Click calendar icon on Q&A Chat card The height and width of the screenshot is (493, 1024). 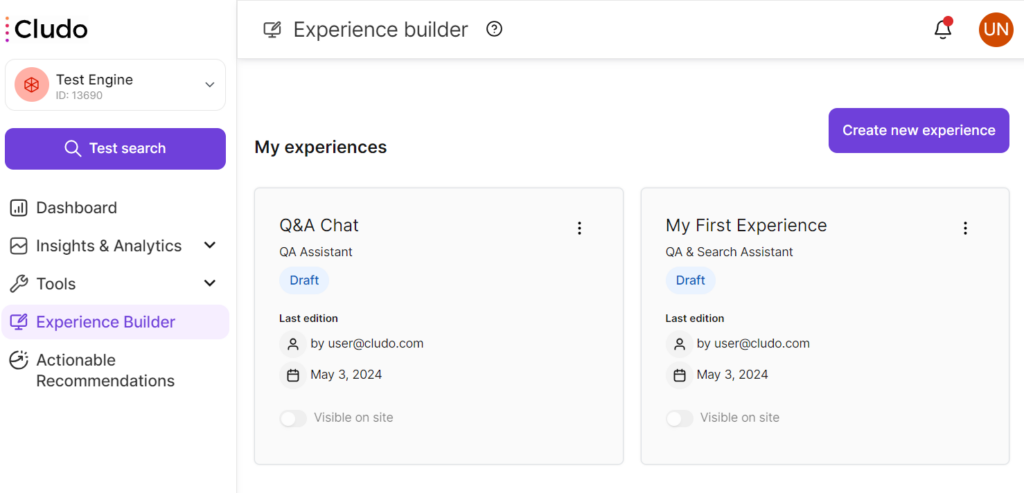(293, 375)
